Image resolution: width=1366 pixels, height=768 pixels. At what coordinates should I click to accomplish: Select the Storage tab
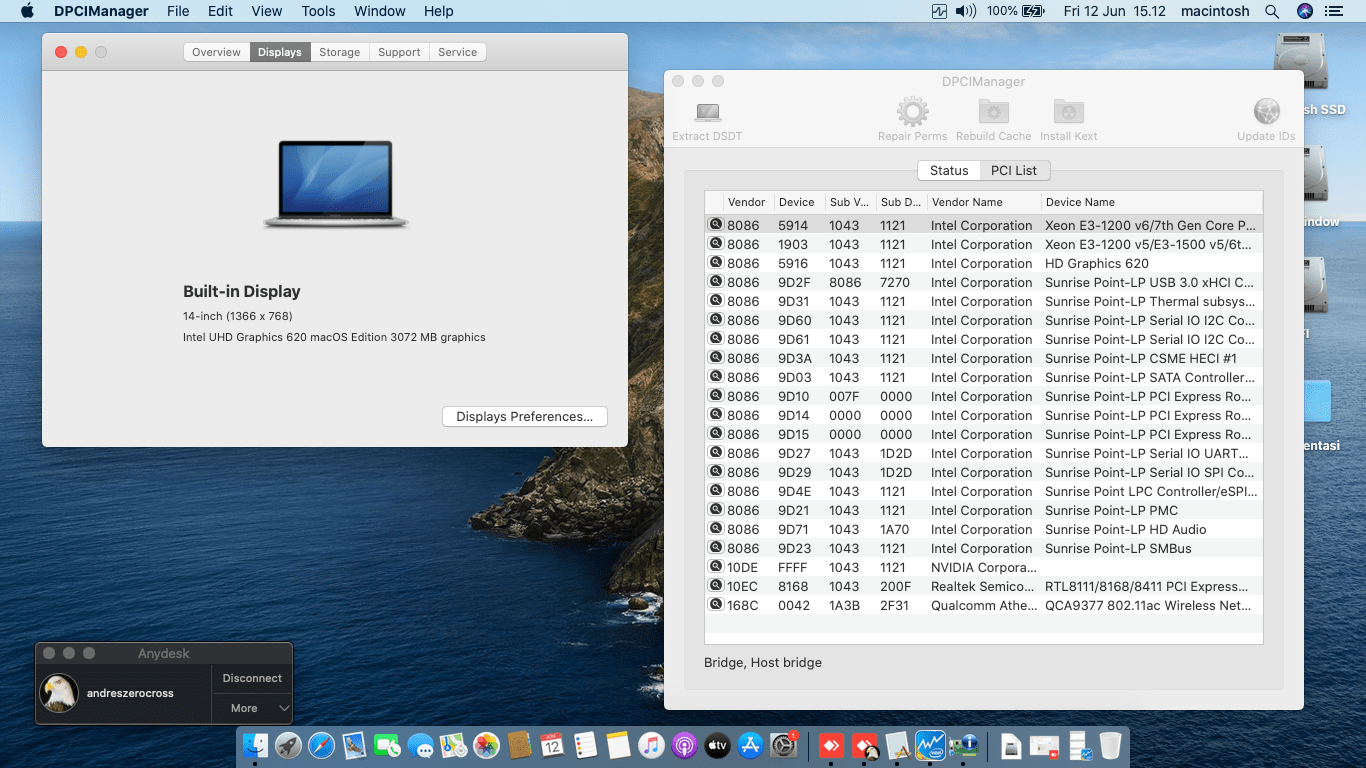coord(339,52)
